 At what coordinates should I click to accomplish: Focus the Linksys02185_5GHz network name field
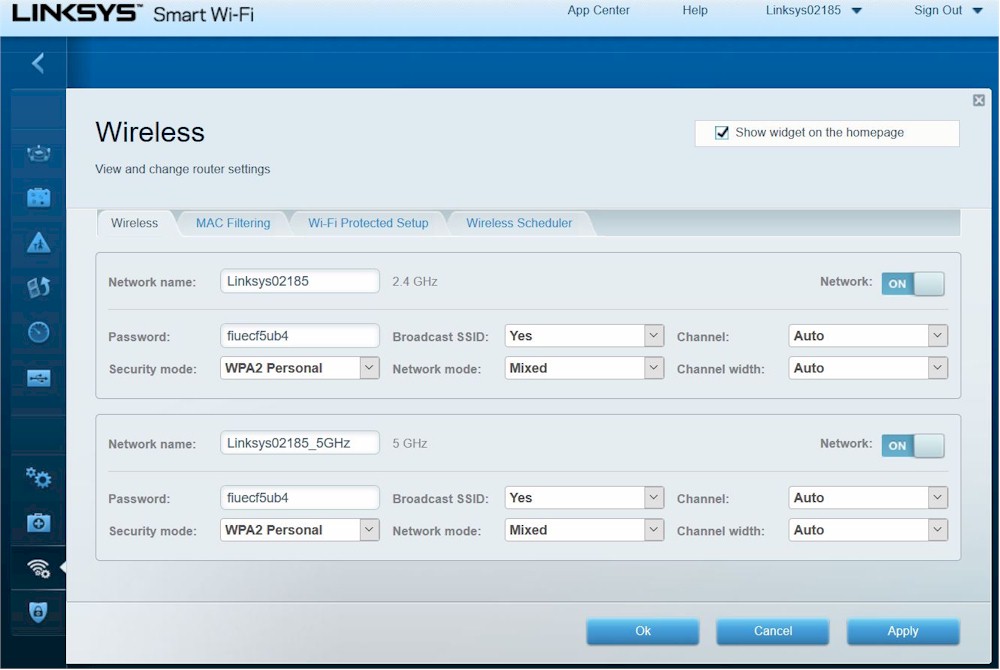(x=300, y=443)
